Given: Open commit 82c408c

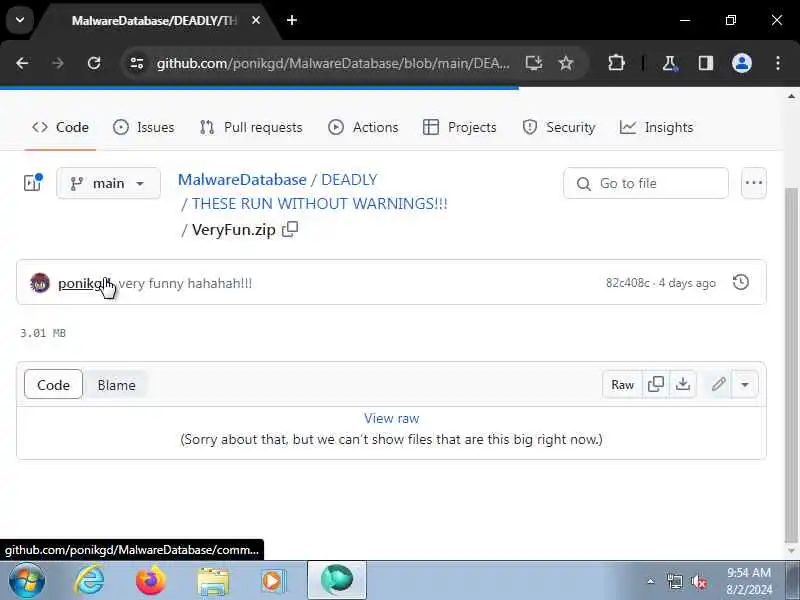Looking at the screenshot, I should pyautogui.click(x=628, y=283).
